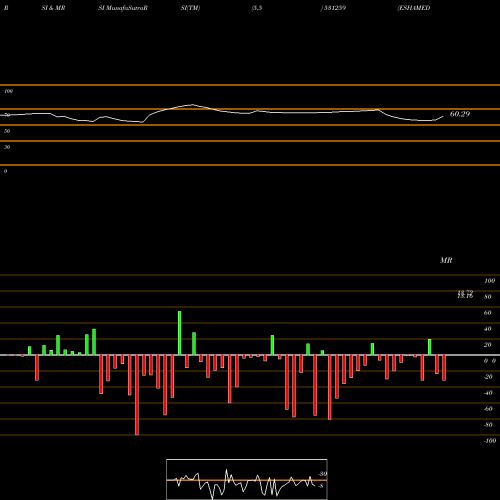Open the mini overview chart at bottom
The image size is (500, 500).
pyautogui.click(x=247, y=479)
